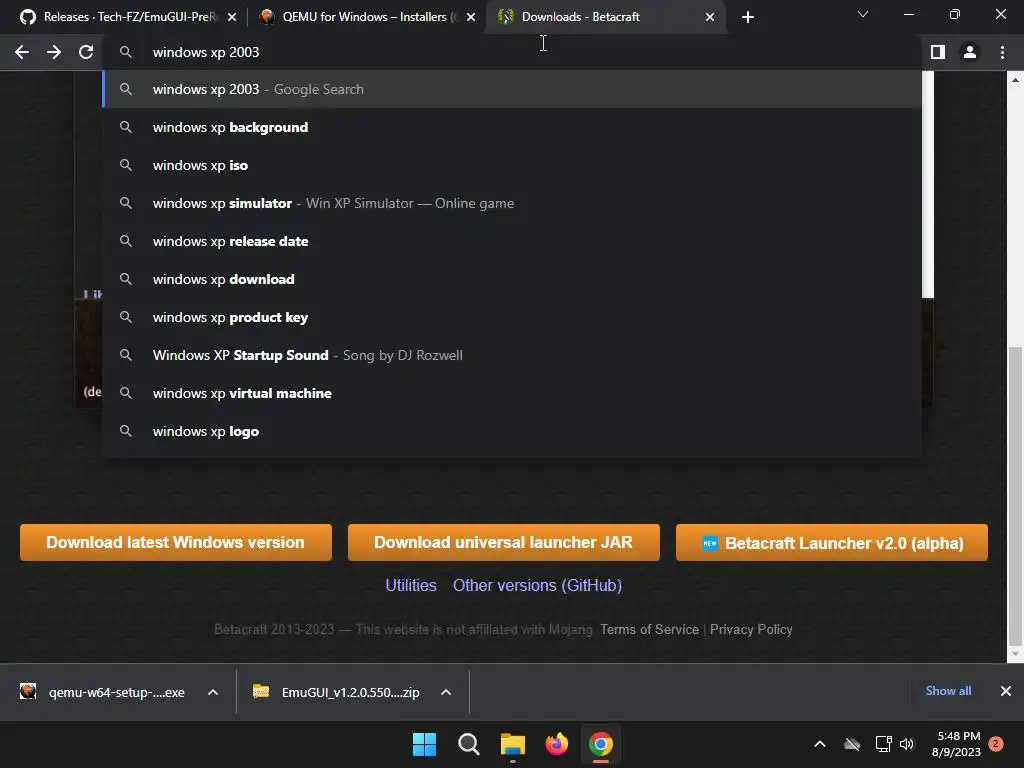
Task: Open Chrome's side panel icon
Action: point(937,52)
